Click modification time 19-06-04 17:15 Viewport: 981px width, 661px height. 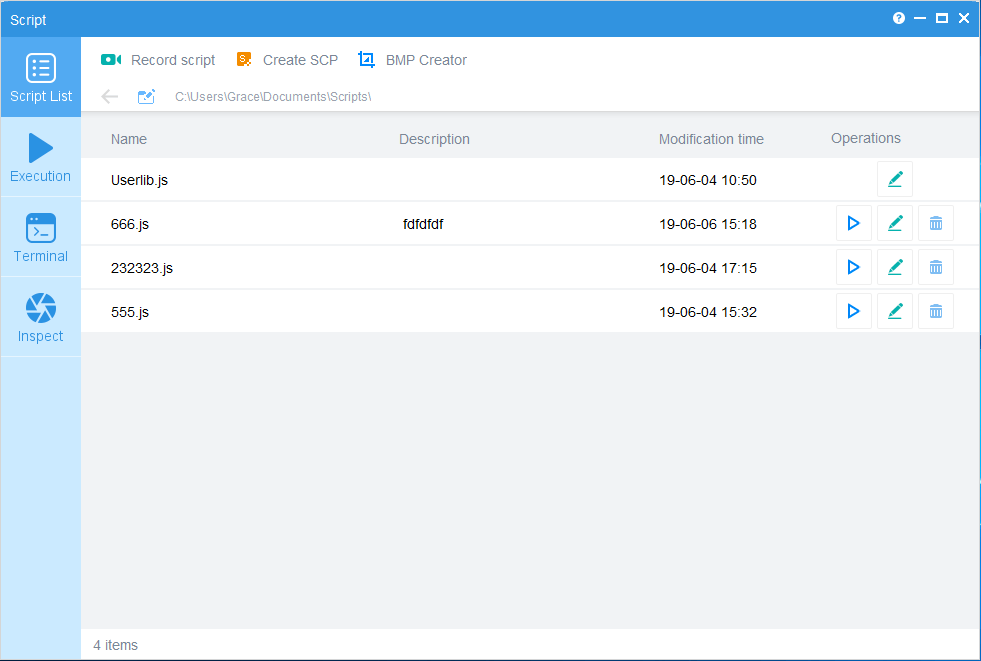pyautogui.click(x=708, y=268)
